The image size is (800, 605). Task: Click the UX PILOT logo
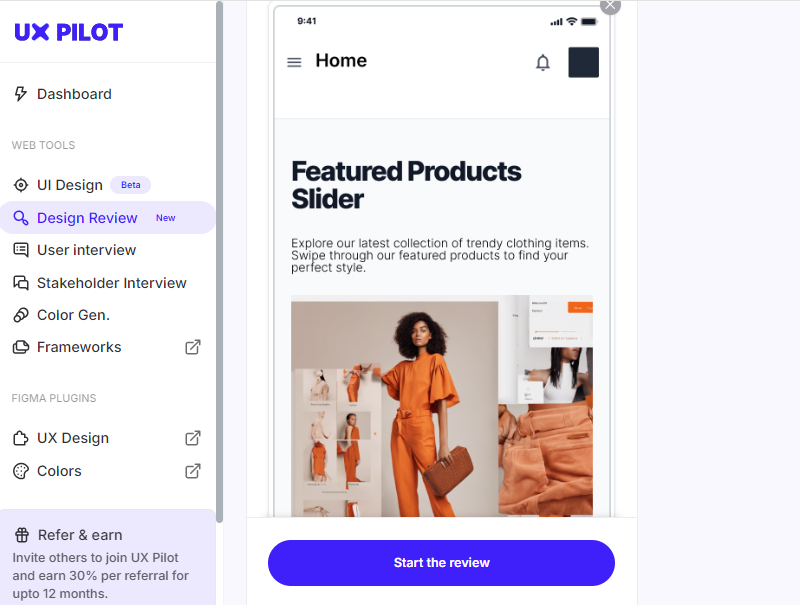click(x=68, y=32)
